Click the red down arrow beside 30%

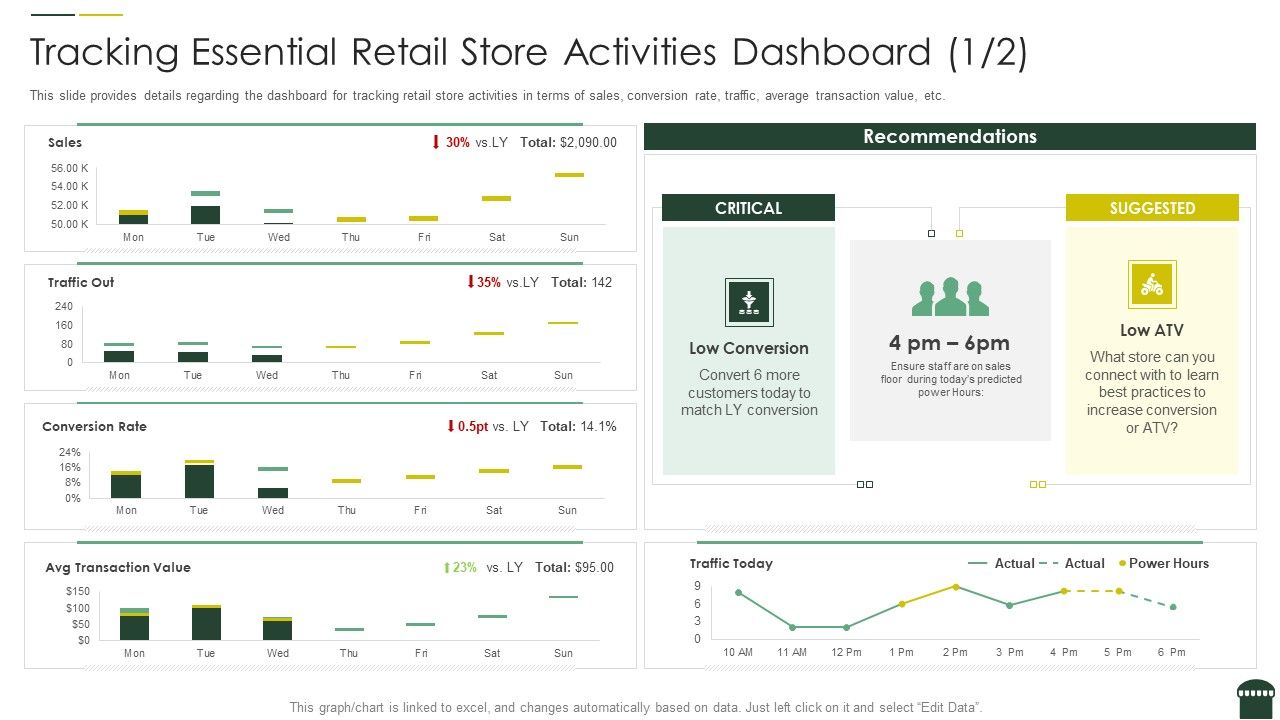(436, 142)
